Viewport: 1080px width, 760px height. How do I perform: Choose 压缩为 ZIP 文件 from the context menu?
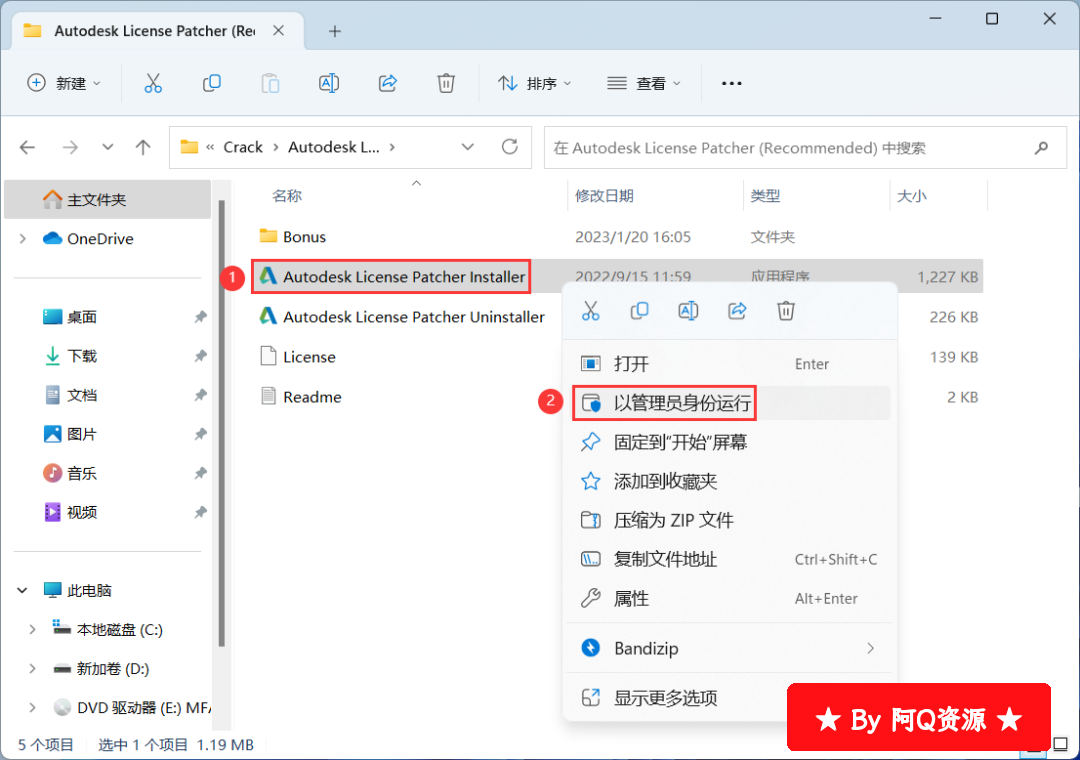pyautogui.click(x=731, y=520)
